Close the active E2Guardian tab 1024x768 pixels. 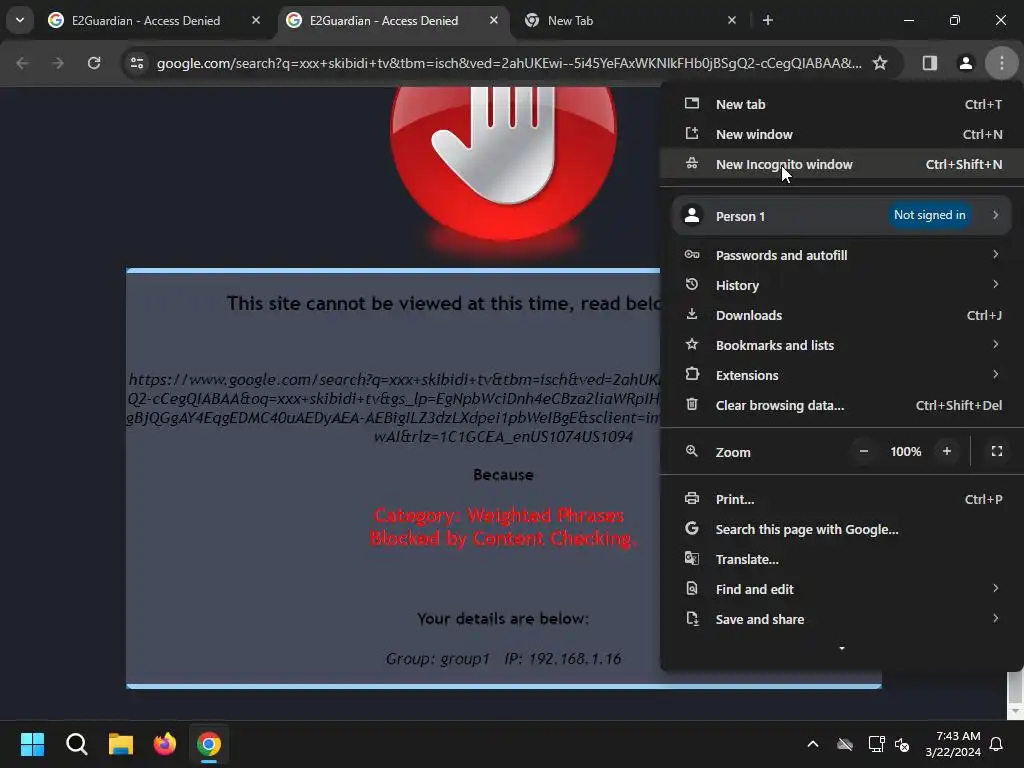coord(494,20)
